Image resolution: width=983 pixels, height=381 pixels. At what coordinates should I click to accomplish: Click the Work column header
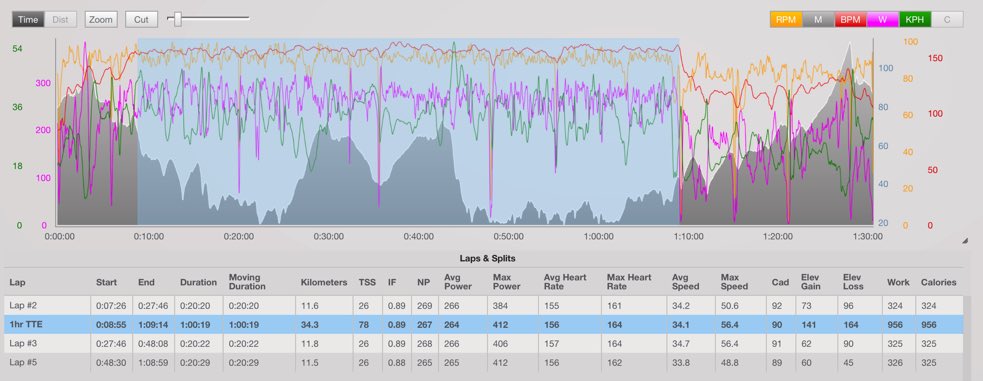coord(898,282)
